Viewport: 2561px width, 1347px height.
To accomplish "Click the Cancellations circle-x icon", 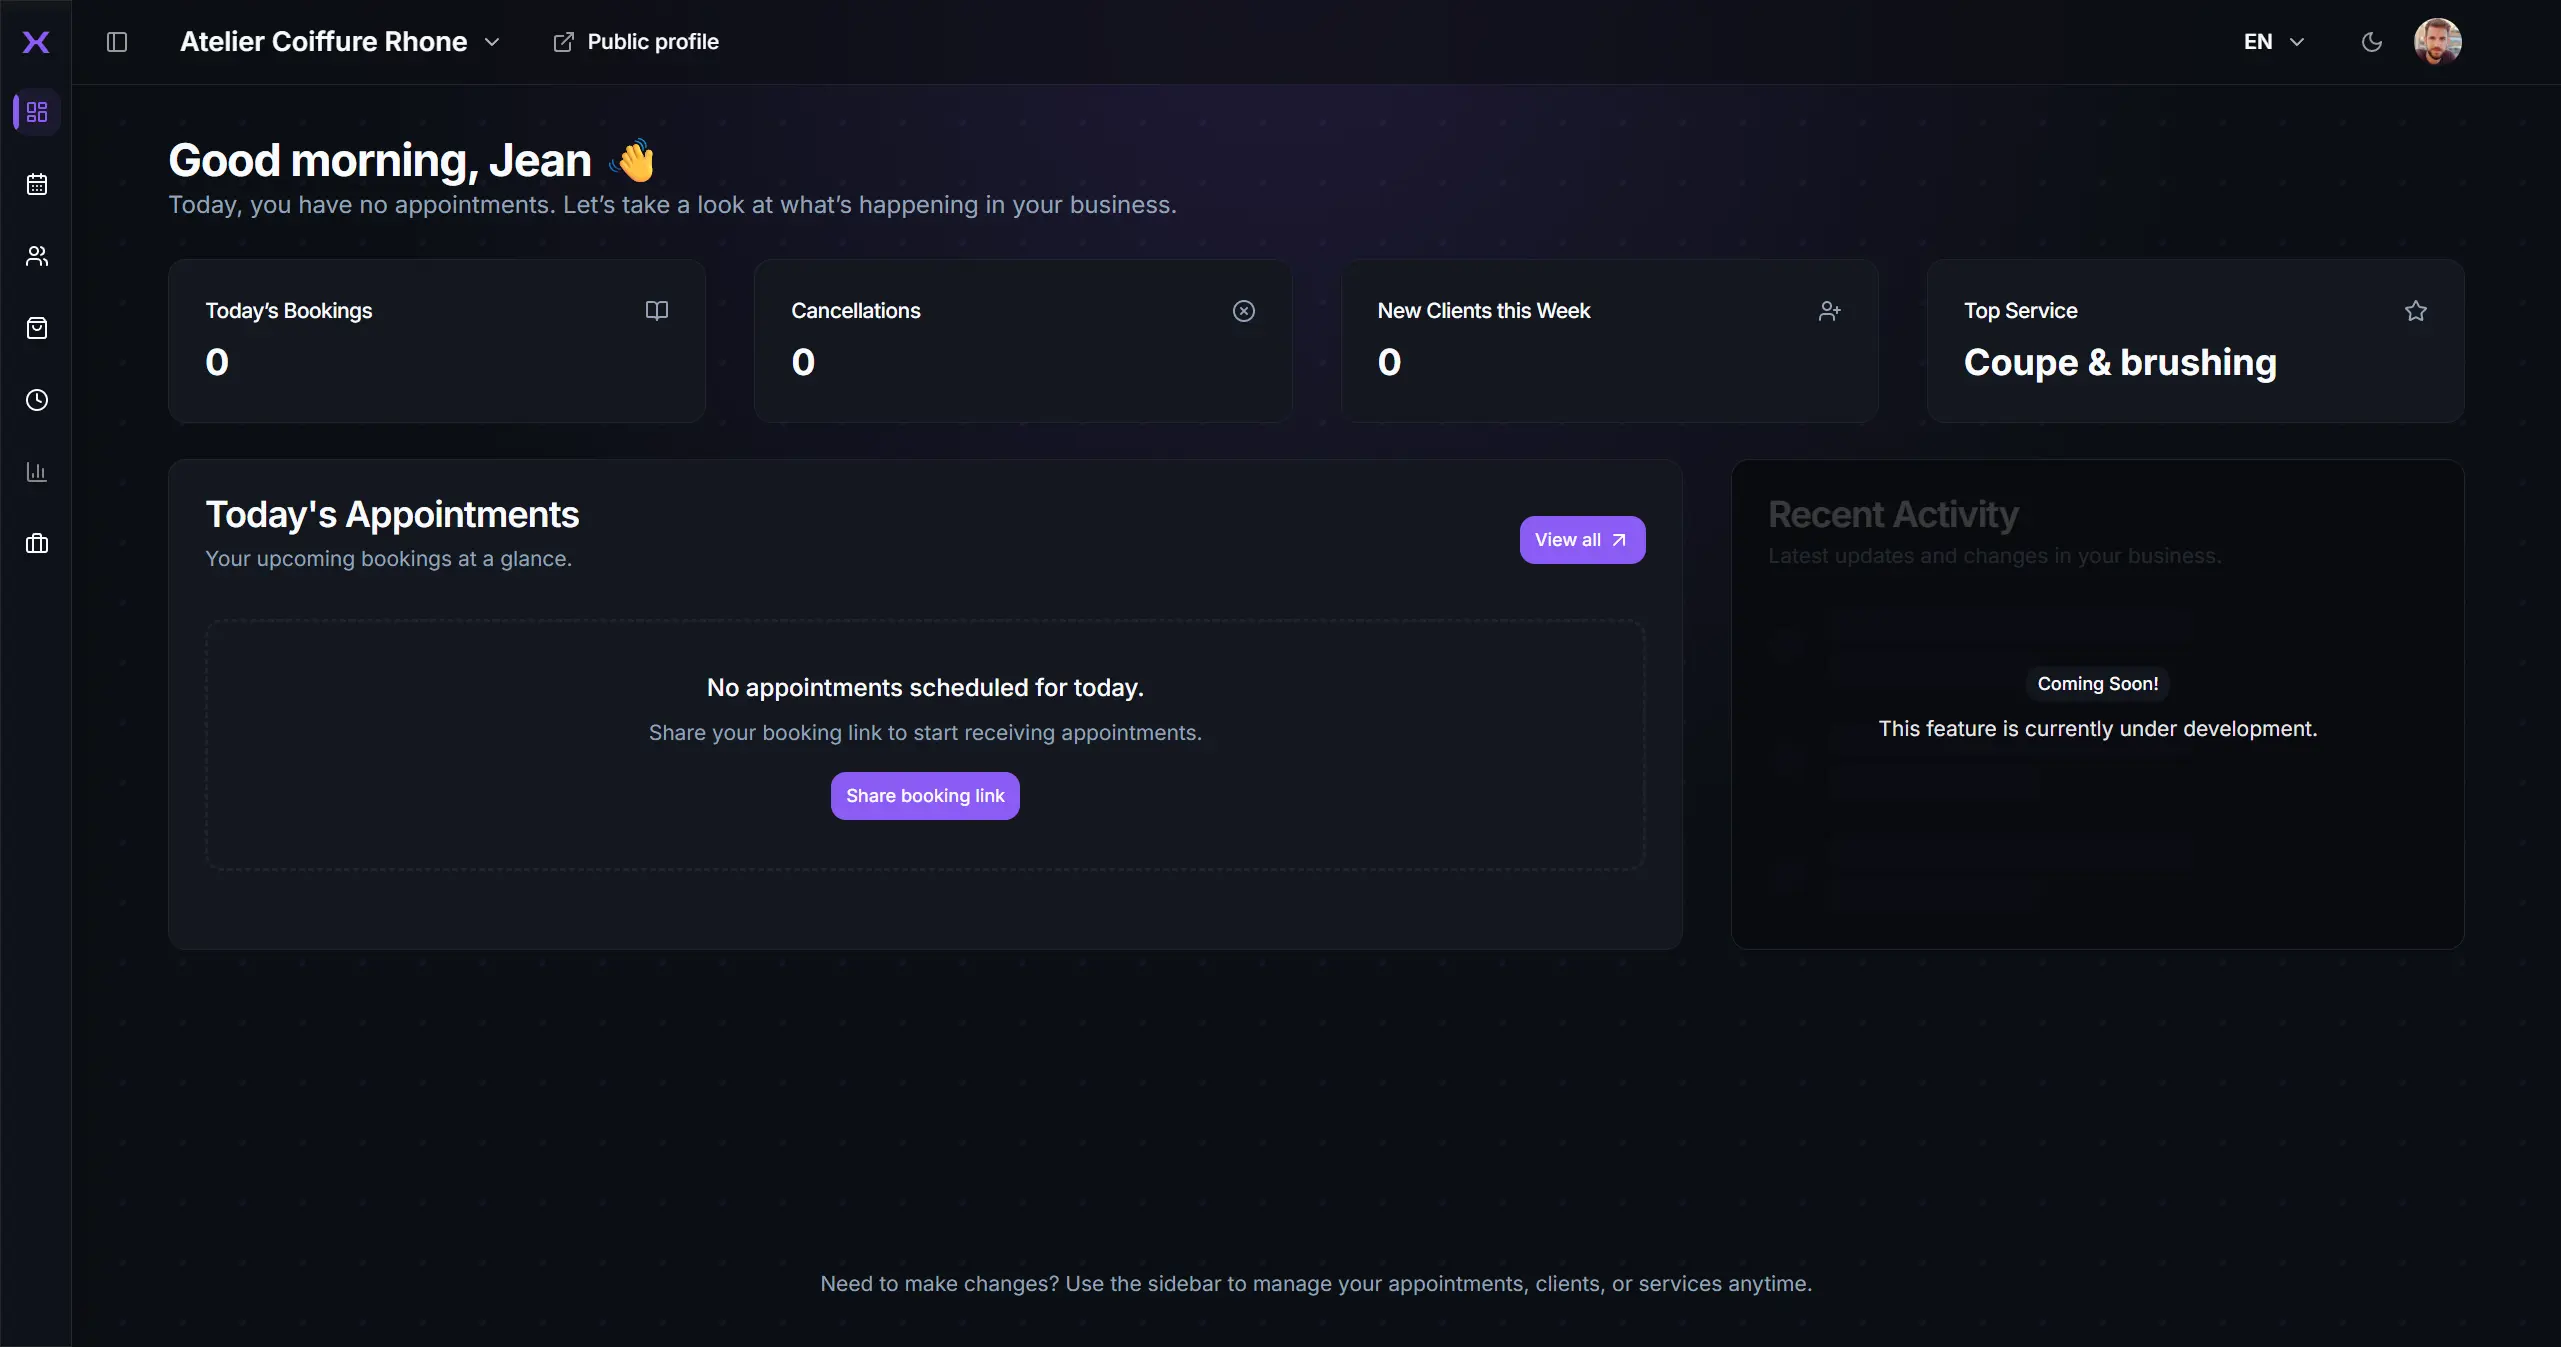I will click(x=1243, y=311).
